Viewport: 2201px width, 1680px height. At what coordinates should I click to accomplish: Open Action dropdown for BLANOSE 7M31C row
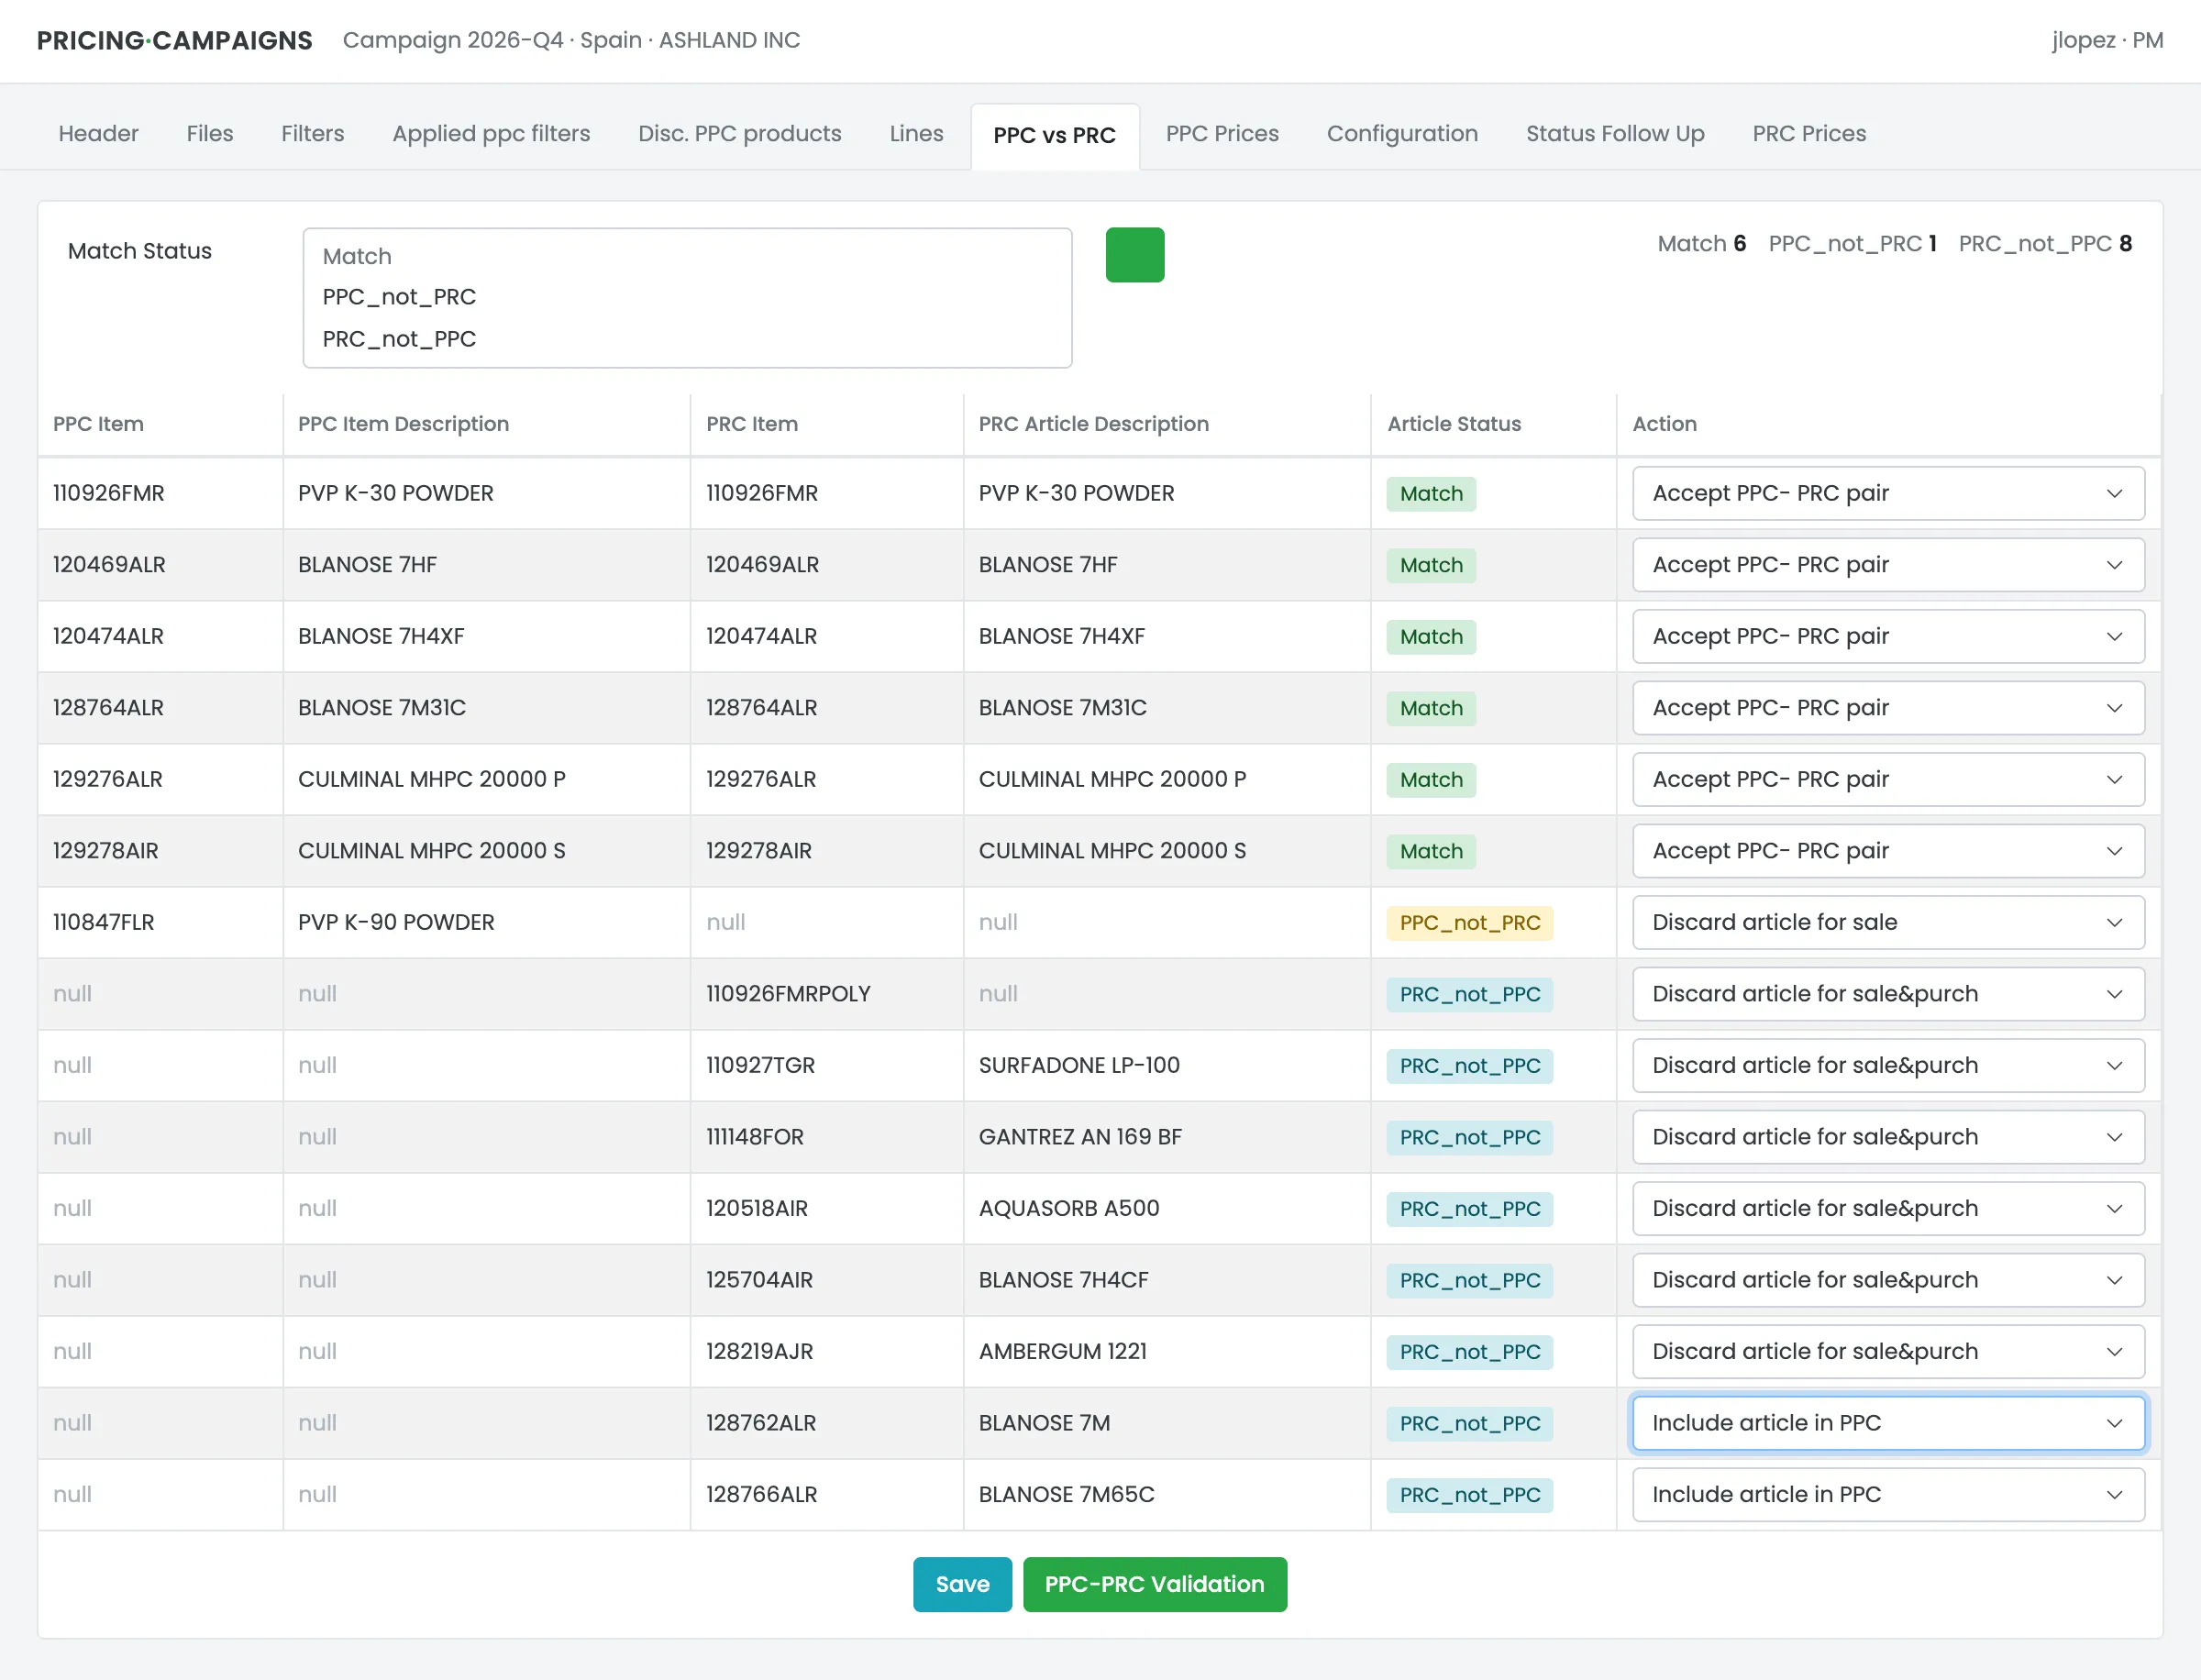1888,708
